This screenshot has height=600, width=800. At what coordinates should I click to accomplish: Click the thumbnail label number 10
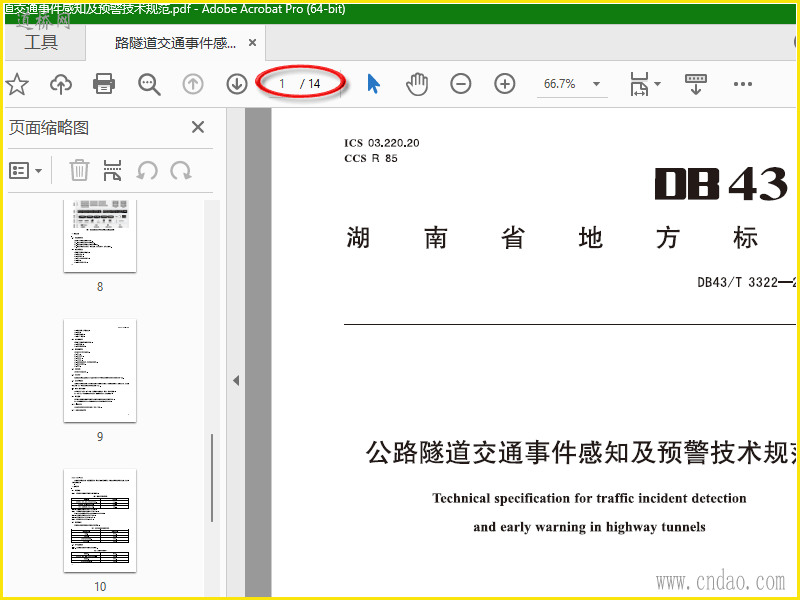coord(100,587)
